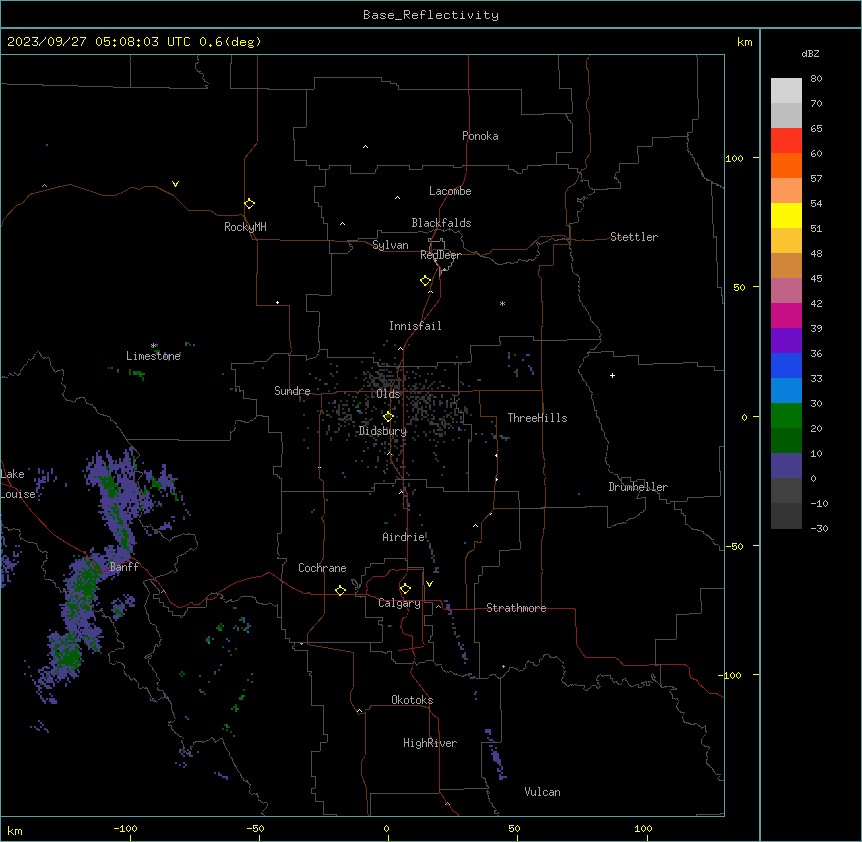Screen dimensions: 862x842
Task: Select the yellow marker near Cochrane
Action: [340, 590]
